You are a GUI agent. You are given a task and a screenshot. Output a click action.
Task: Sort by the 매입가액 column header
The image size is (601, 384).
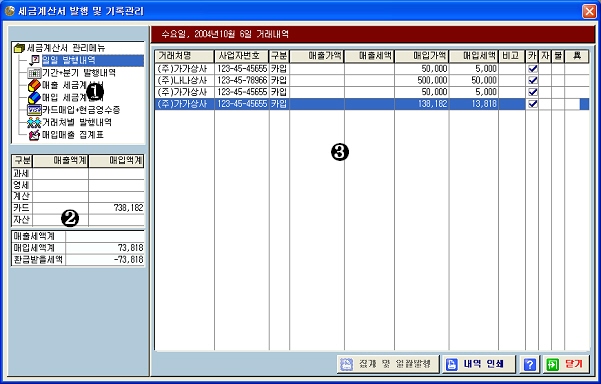422,56
